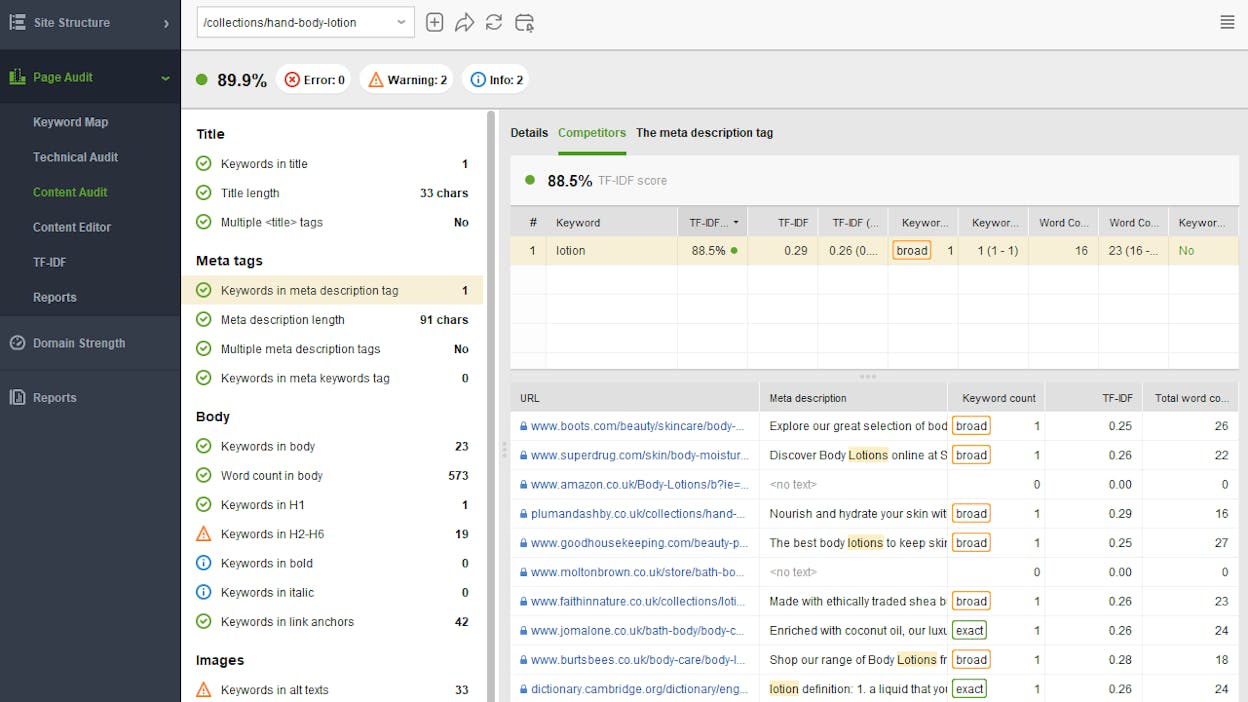1248x702 pixels.
Task: Click the Meta description column header
Action: coord(853,398)
